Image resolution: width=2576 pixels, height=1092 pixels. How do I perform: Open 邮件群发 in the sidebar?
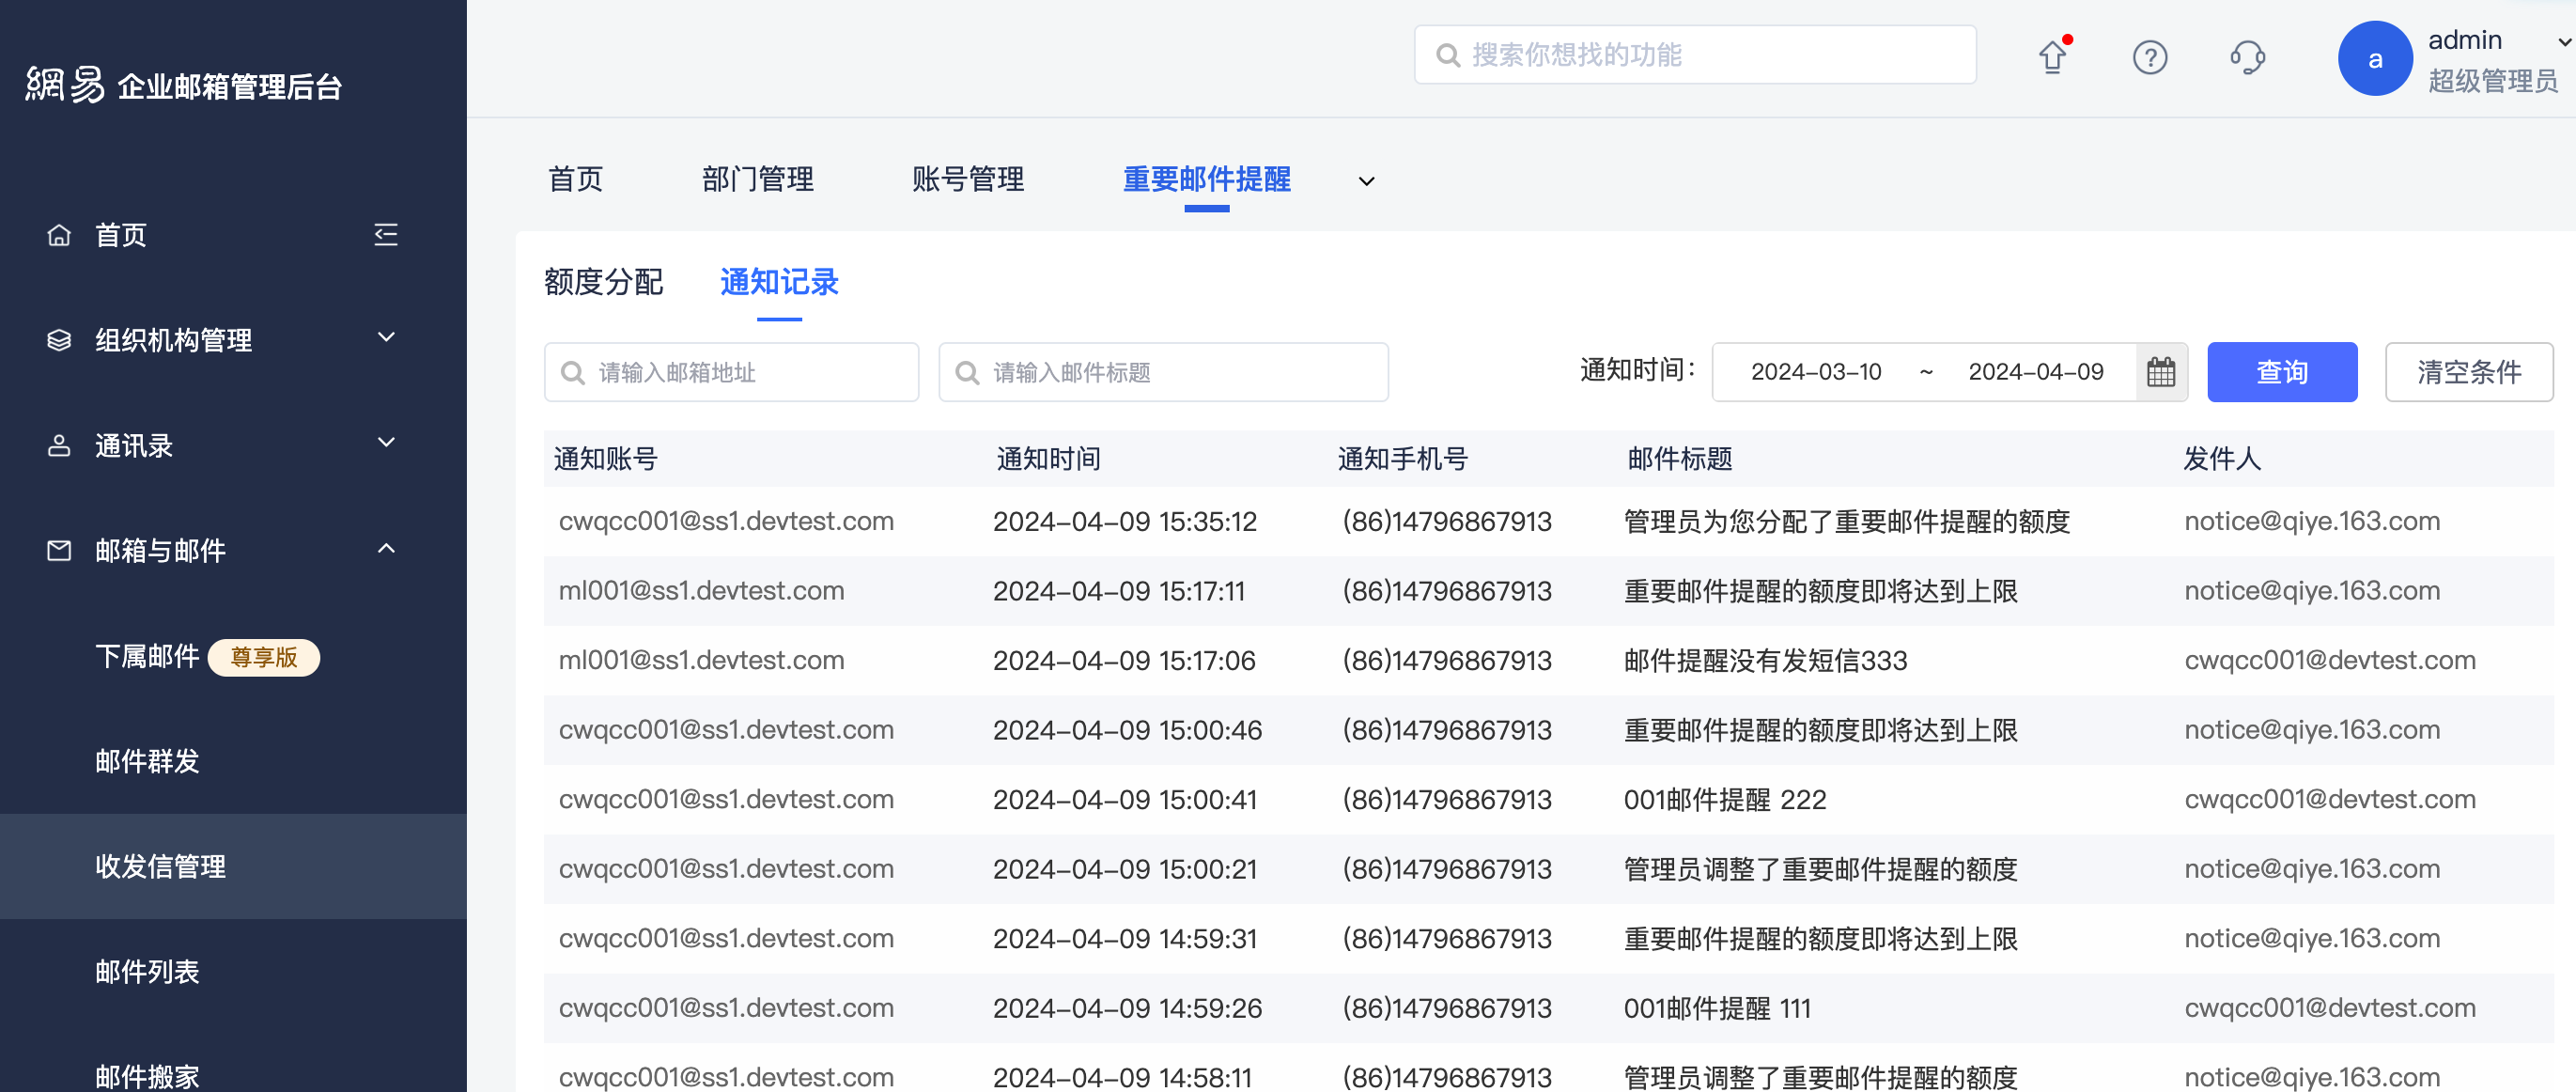147,761
